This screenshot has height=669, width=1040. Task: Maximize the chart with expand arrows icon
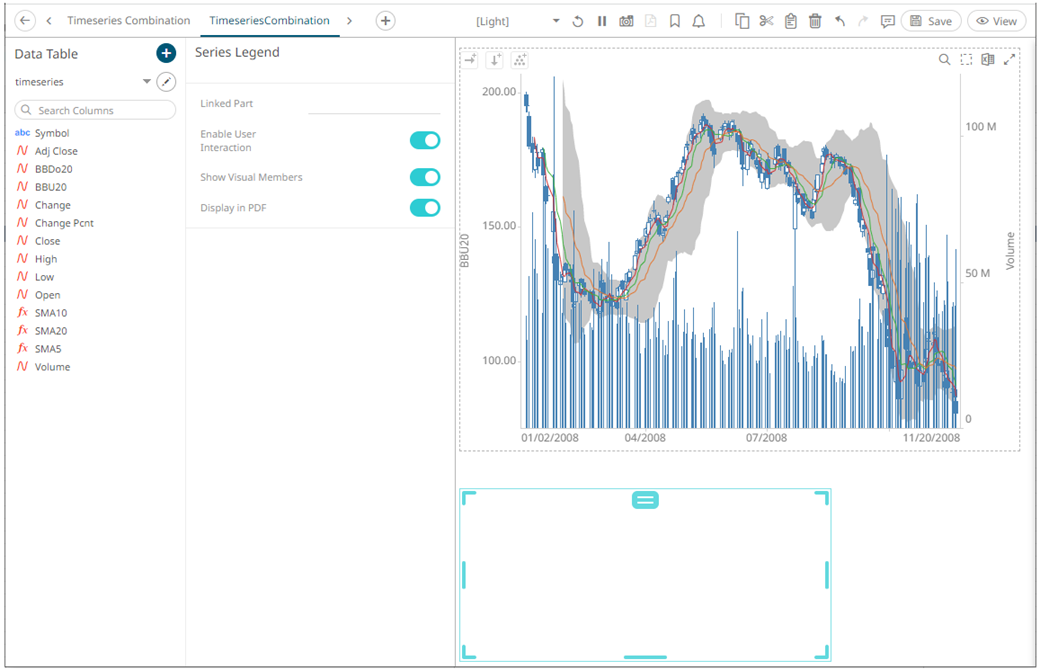tap(1010, 60)
